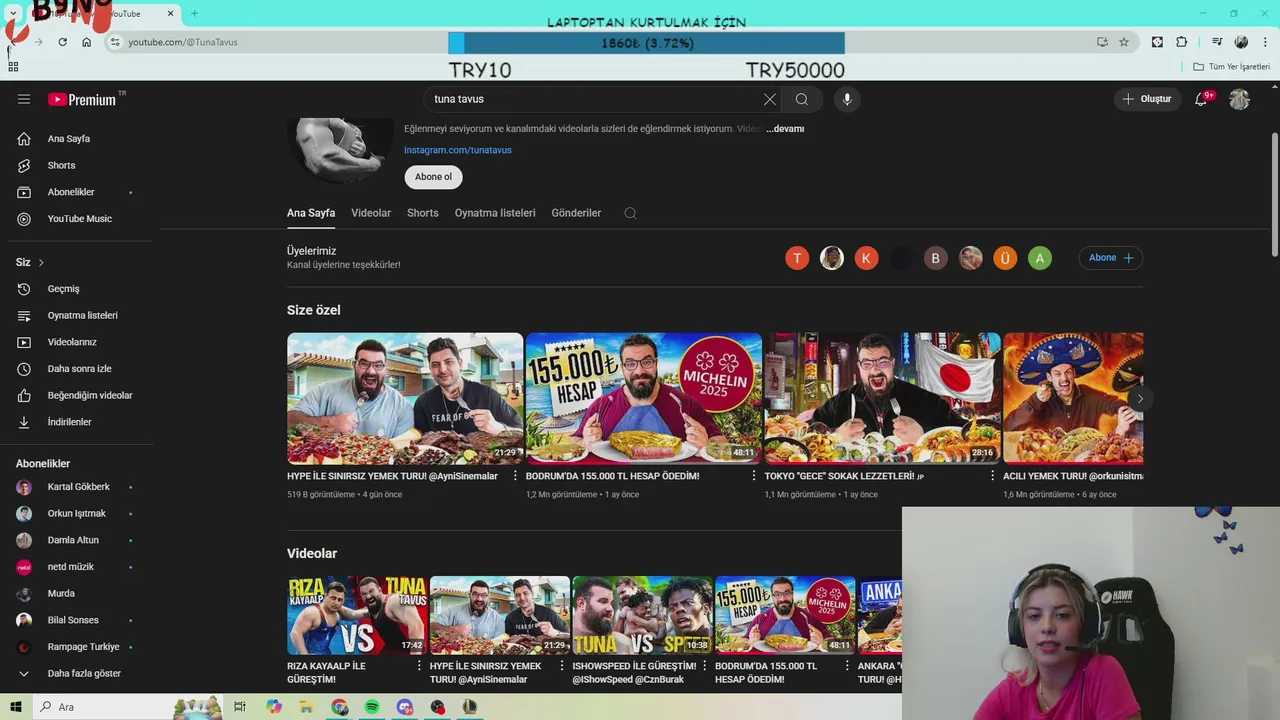The image size is (1280, 720).
Task: Switch to the Shorts channel tab
Action: click(x=422, y=213)
